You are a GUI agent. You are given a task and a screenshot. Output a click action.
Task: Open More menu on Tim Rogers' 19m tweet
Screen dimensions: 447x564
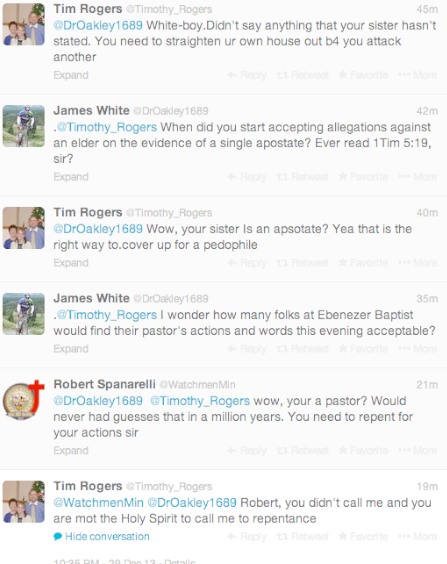[418, 537]
